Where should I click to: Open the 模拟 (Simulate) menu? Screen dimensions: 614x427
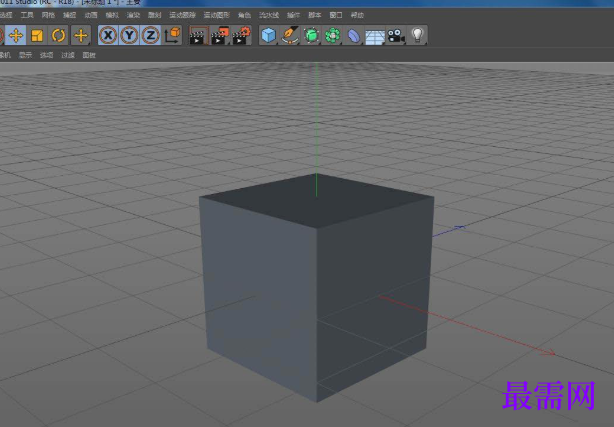tap(112, 15)
